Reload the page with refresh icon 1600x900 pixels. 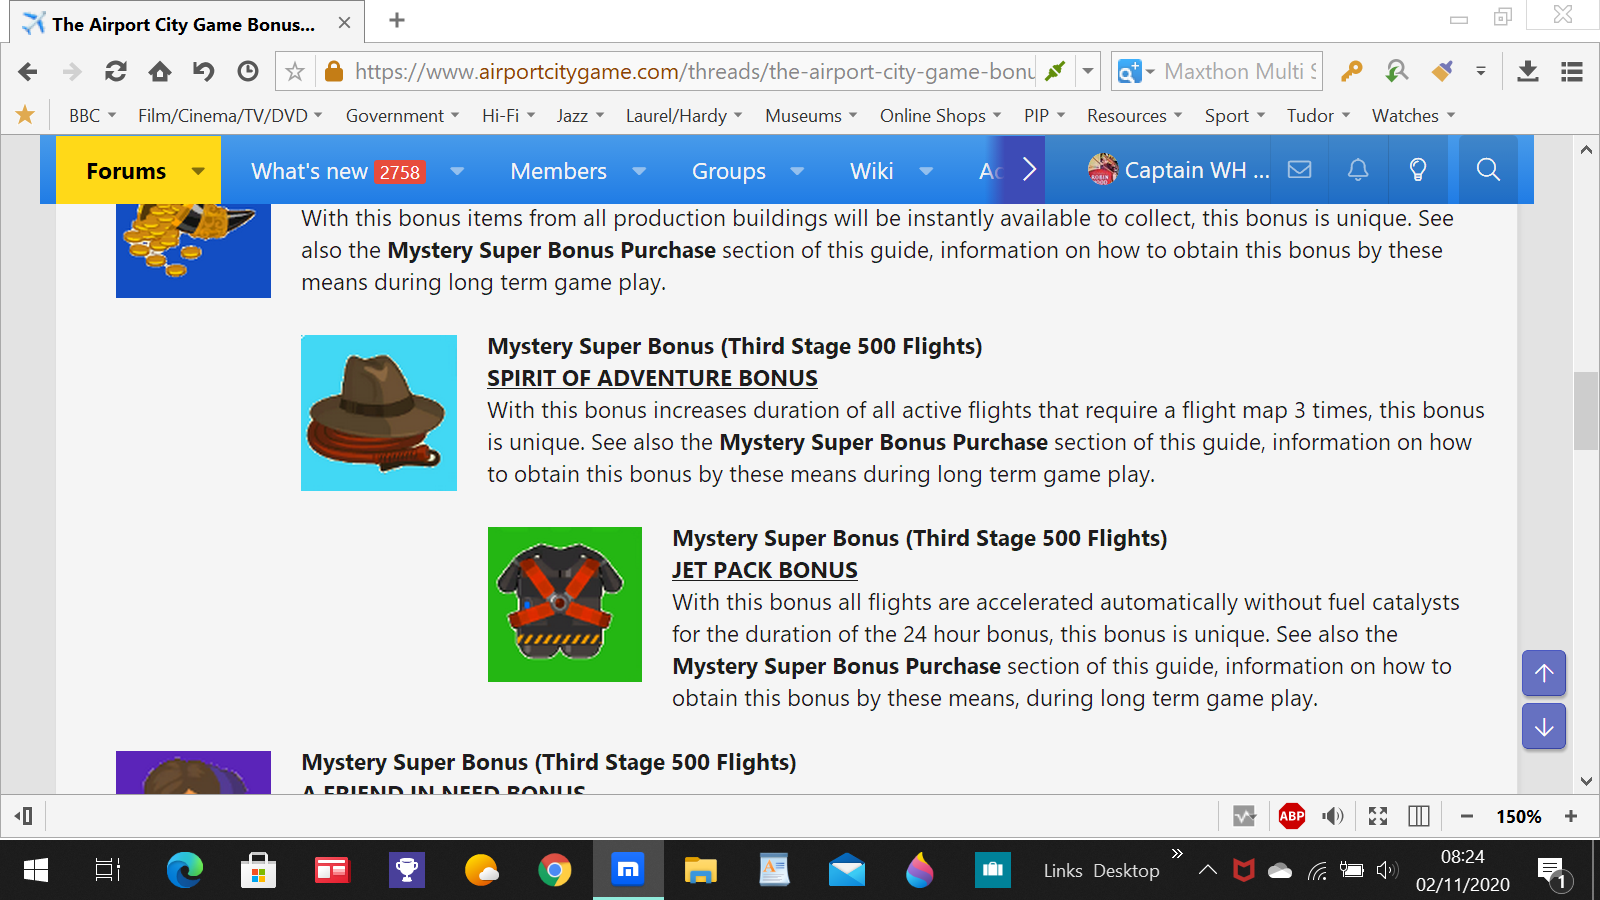(x=116, y=71)
